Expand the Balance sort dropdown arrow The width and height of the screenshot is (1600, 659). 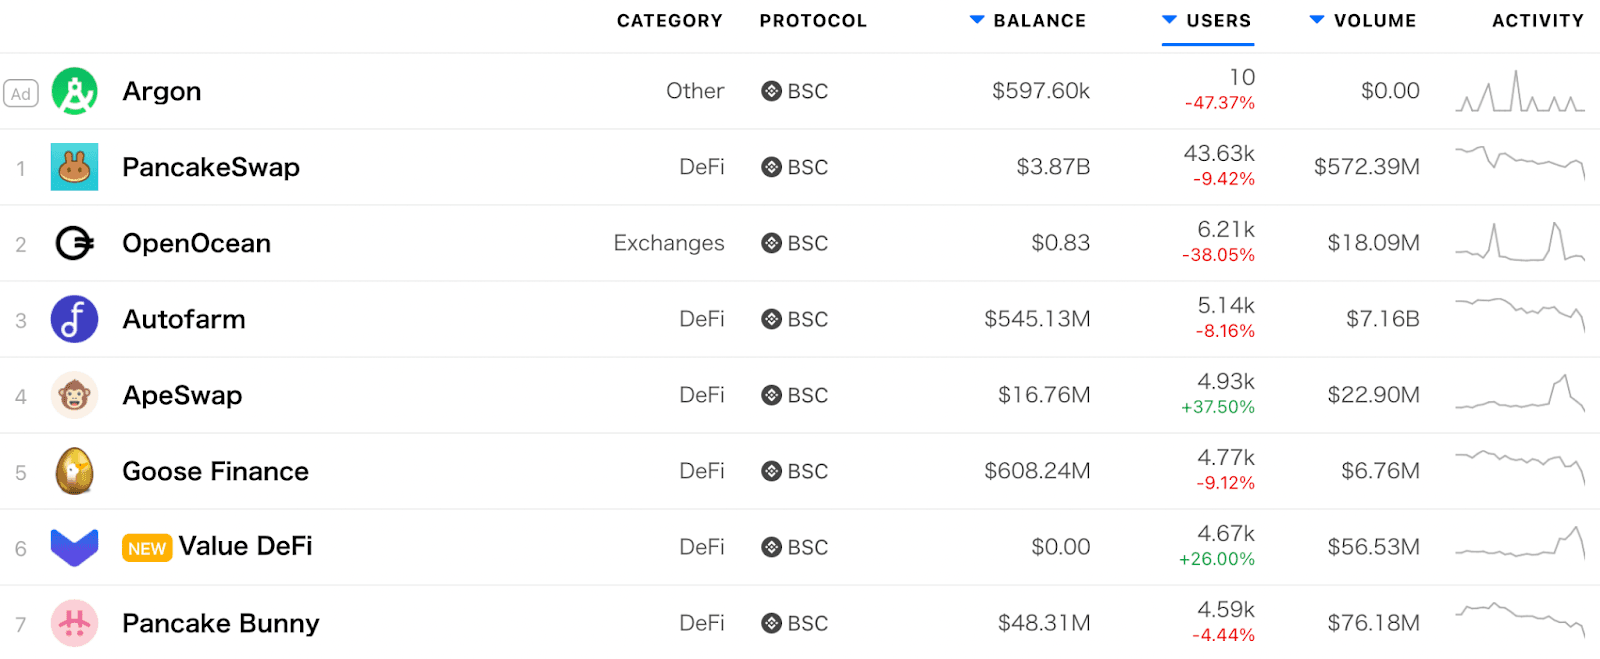tap(977, 19)
